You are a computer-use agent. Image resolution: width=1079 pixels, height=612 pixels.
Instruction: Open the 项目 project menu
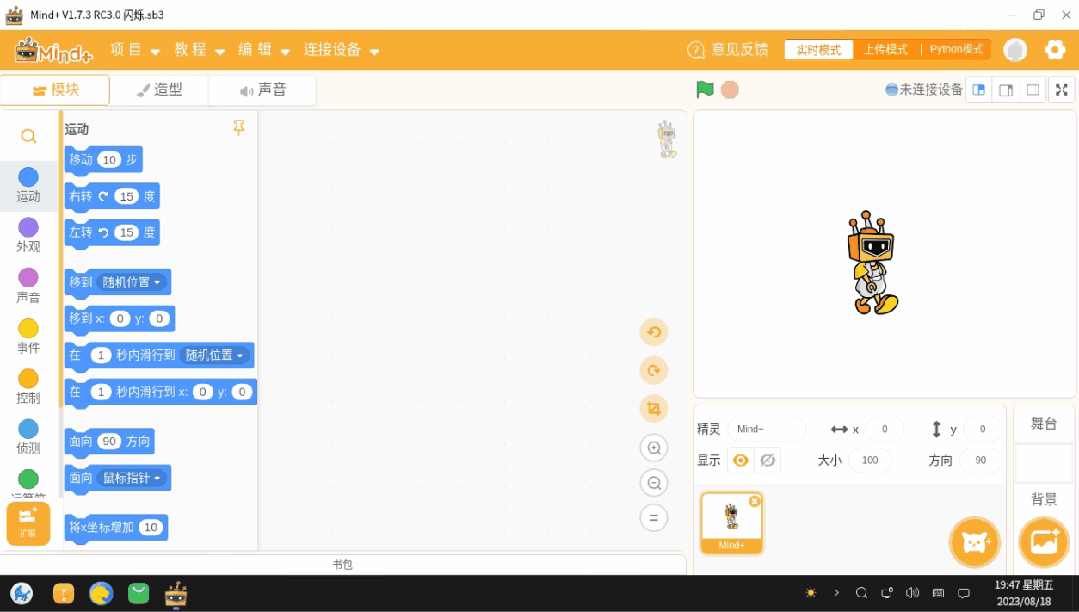tap(135, 50)
